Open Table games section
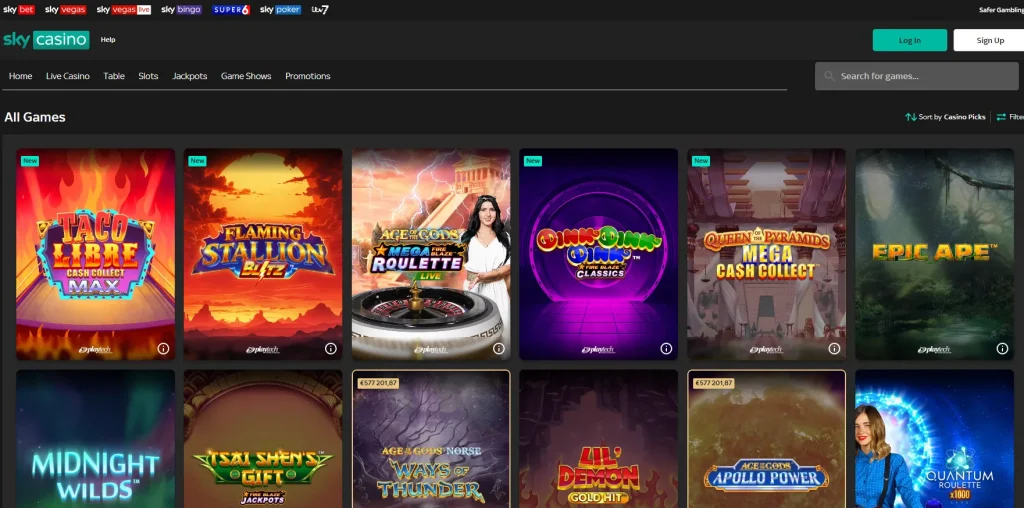Viewport: 1024px width, 508px height. (114, 76)
